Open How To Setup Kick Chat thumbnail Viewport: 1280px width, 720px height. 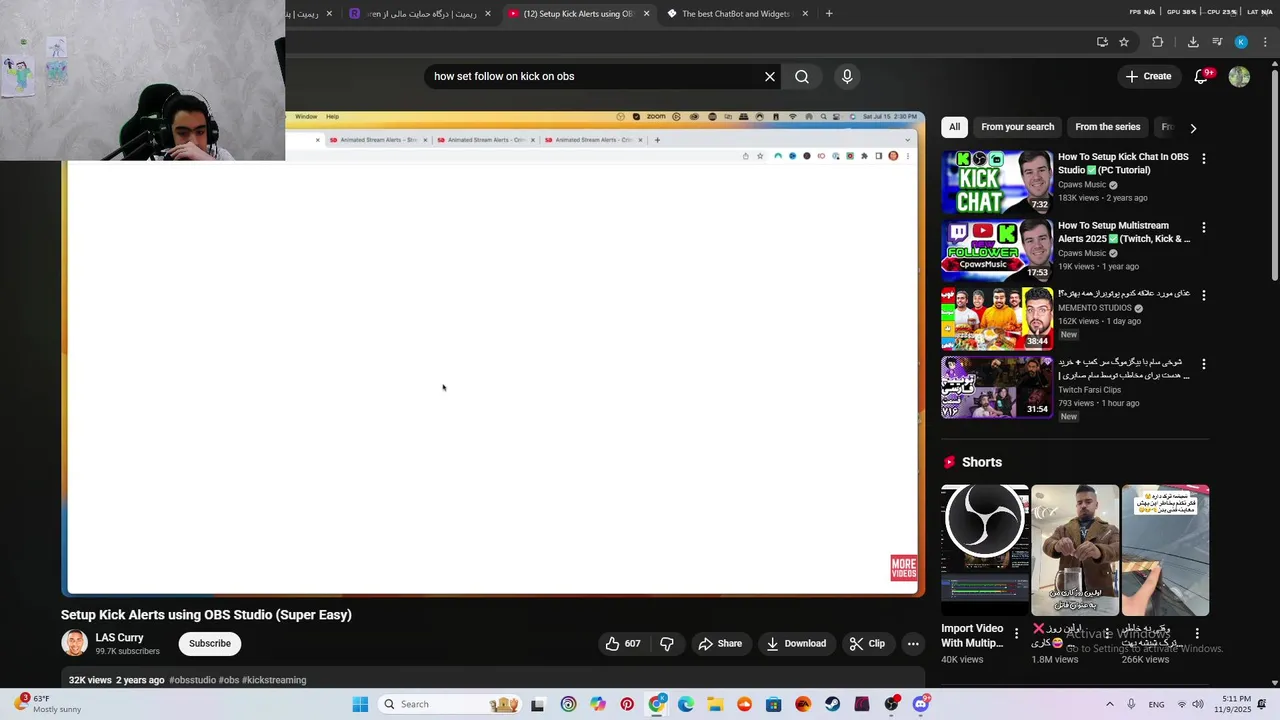tap(997, 182)
